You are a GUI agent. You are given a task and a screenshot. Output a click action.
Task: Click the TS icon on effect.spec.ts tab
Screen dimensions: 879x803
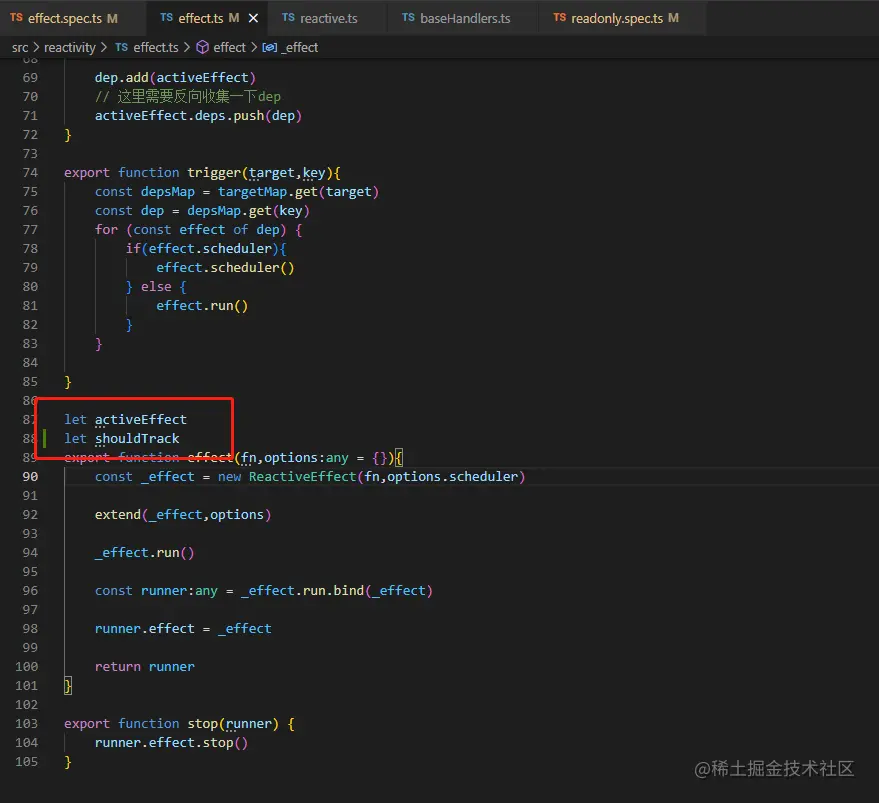(16, 18)
